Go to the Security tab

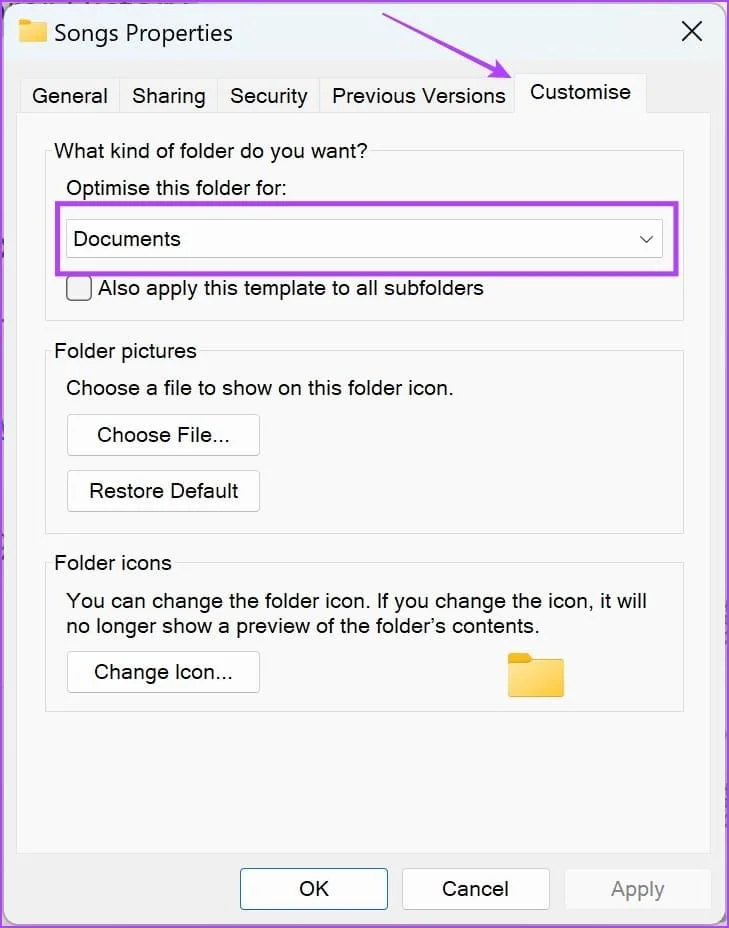coord(269,96)
